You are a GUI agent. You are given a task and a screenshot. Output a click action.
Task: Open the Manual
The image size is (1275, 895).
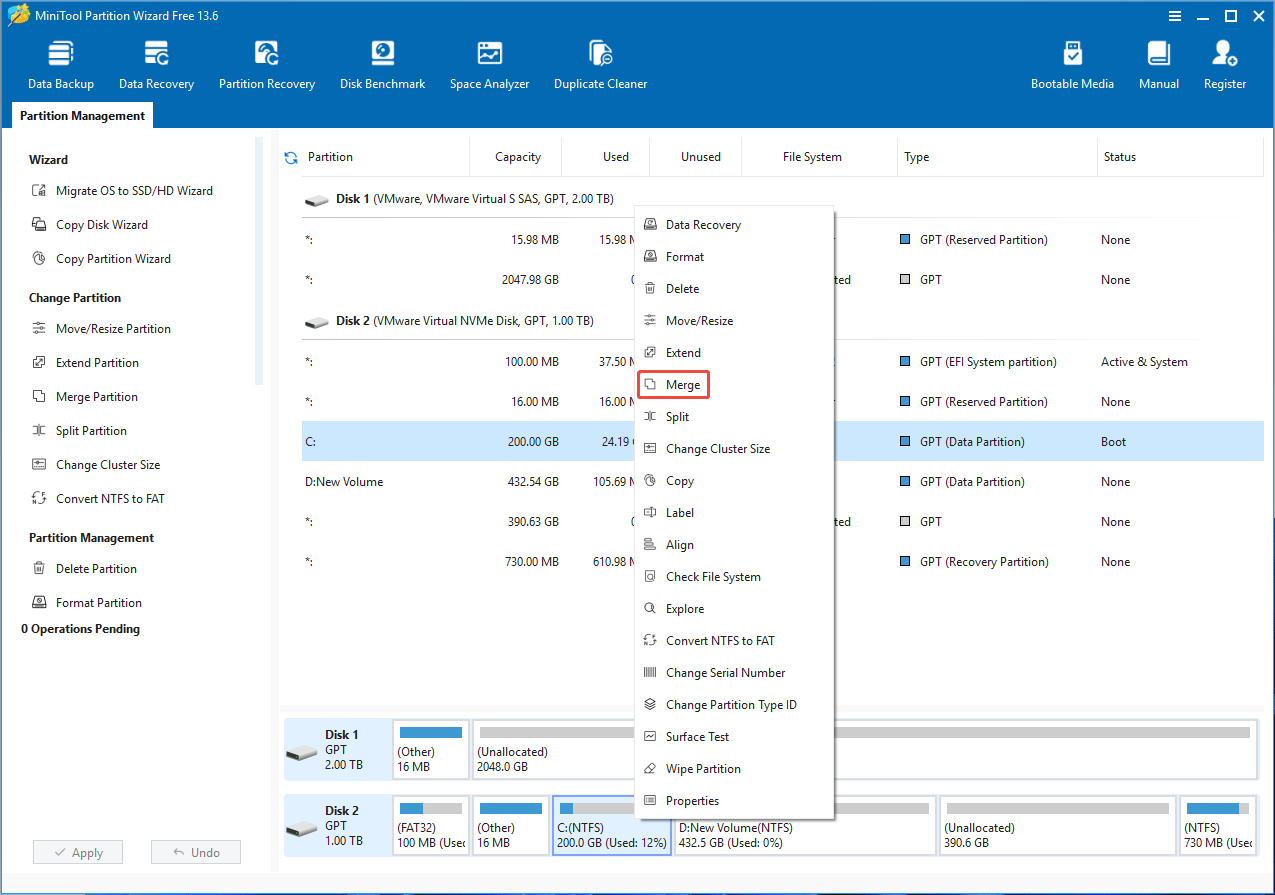click(x=1159, y=65)
